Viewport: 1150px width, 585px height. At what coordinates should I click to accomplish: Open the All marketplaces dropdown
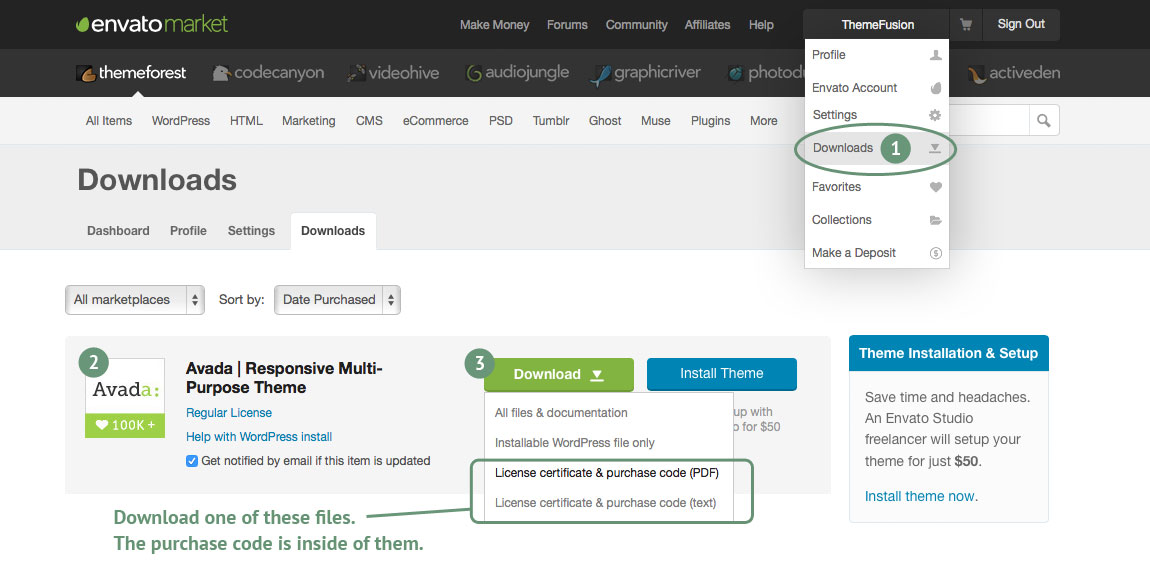(x=135, y=300)
